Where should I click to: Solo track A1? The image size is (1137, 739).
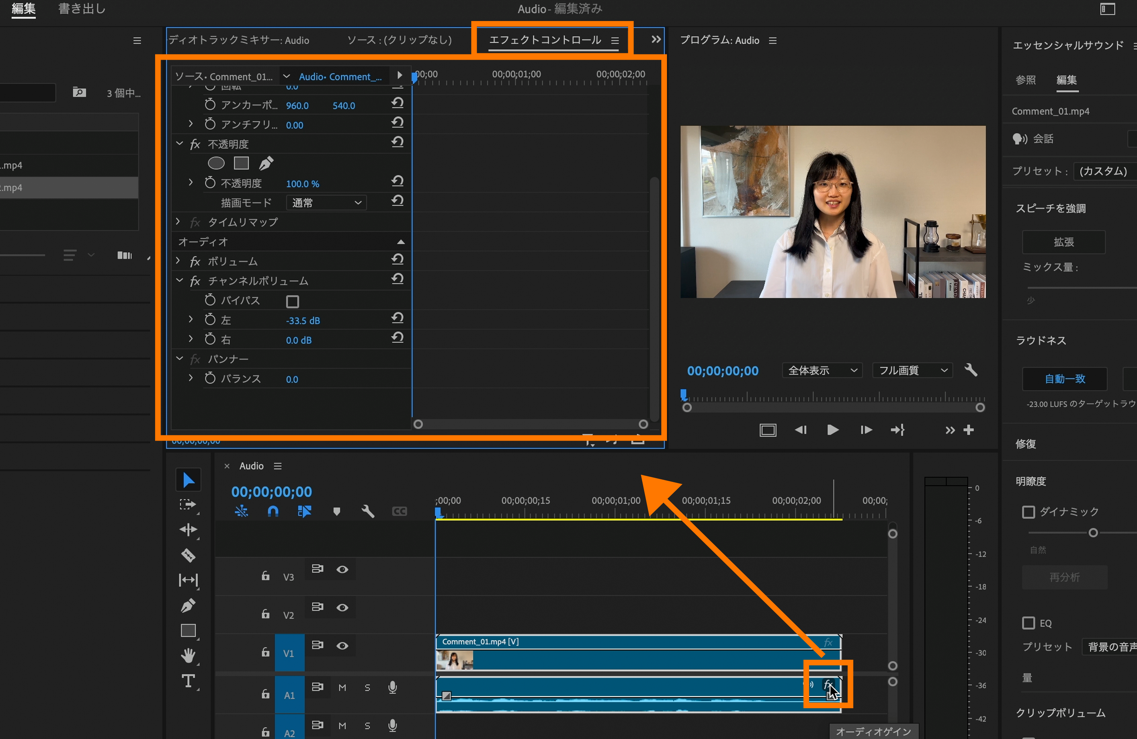367,688
